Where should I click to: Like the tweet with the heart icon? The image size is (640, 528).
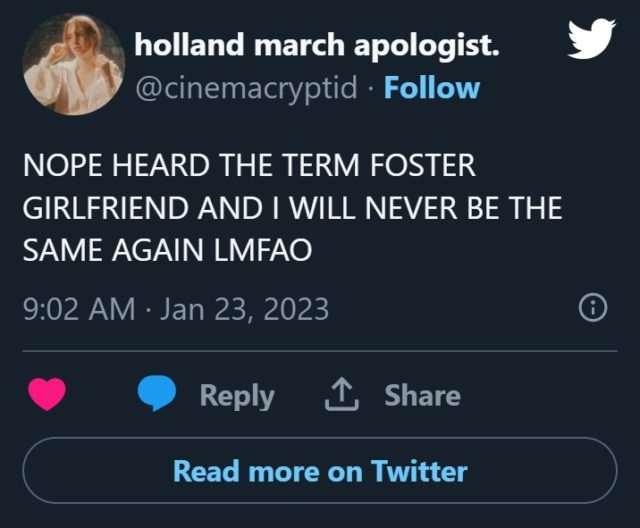47,395
